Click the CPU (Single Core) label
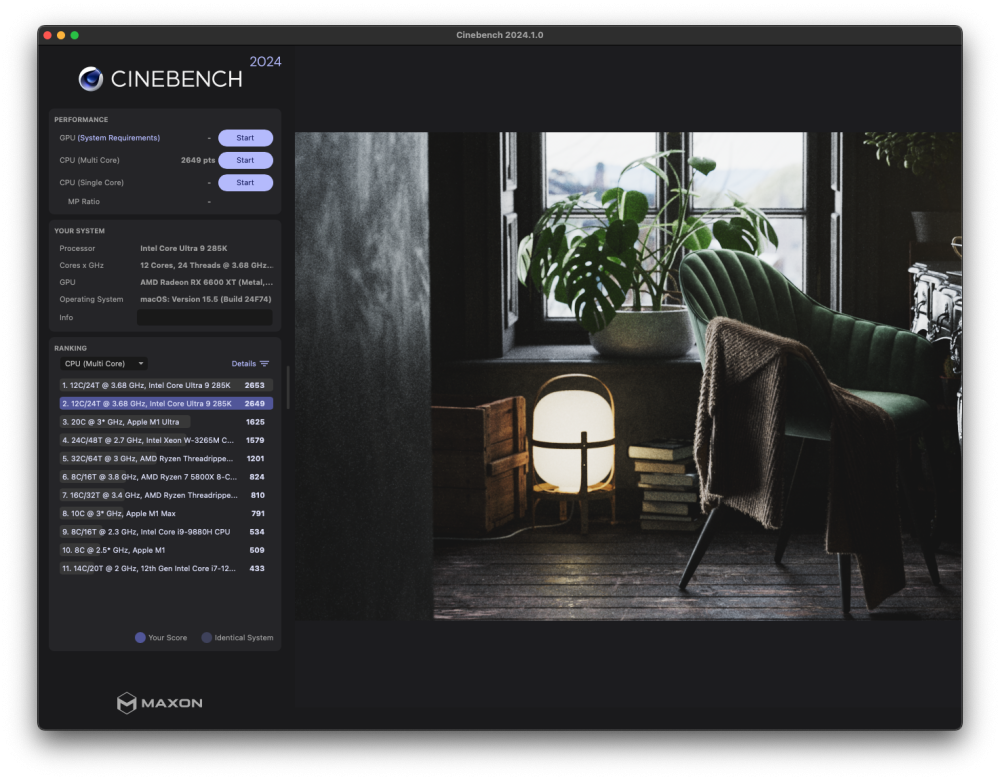The width and height of the screenshot is (1000, 780). (x=91, y=182)
